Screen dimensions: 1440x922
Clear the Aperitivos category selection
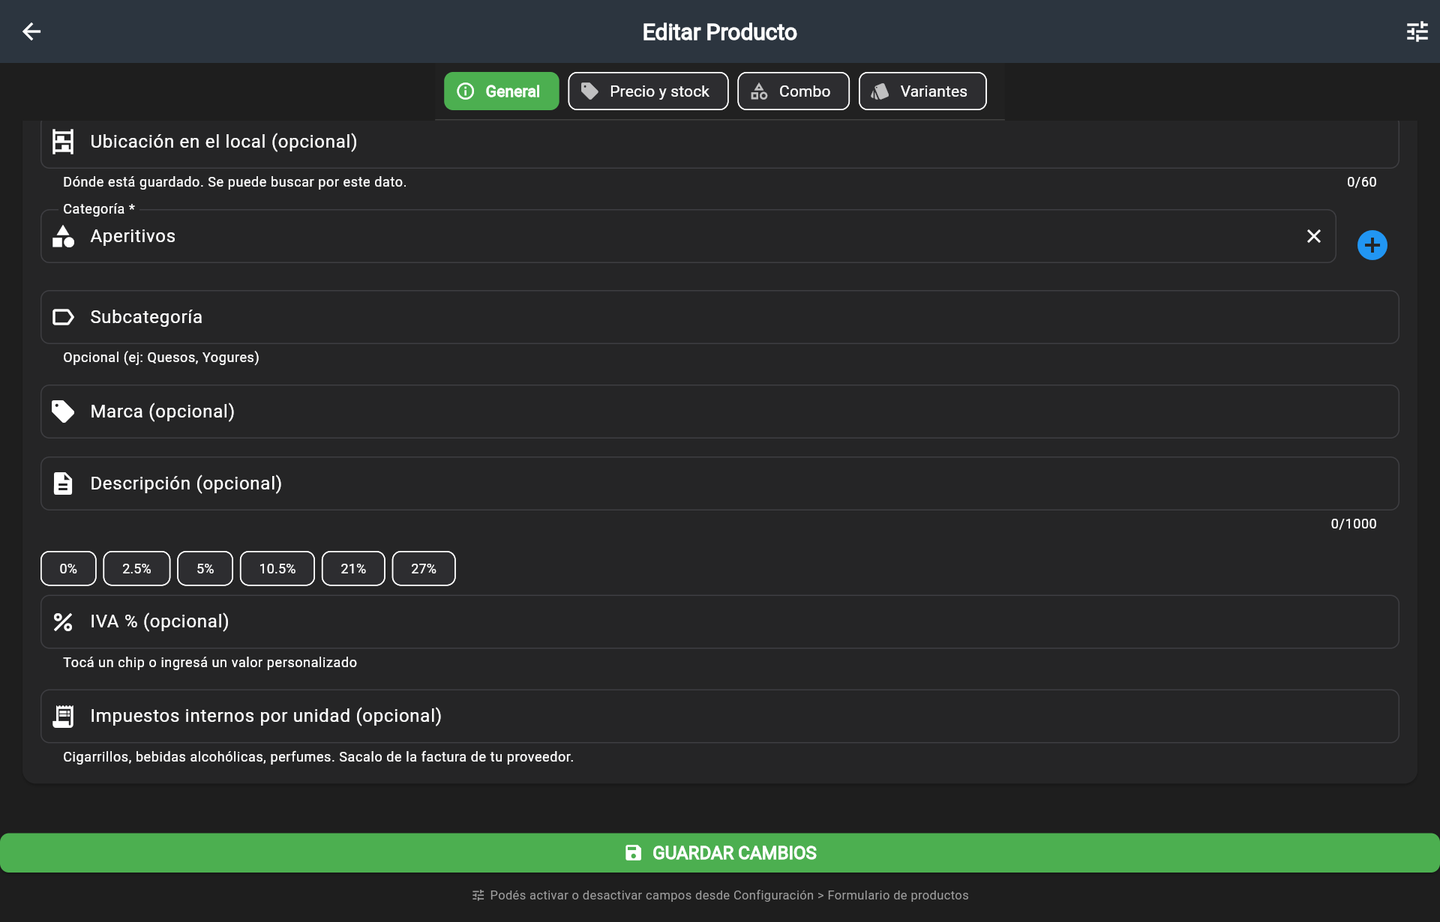coord(1314,236)
